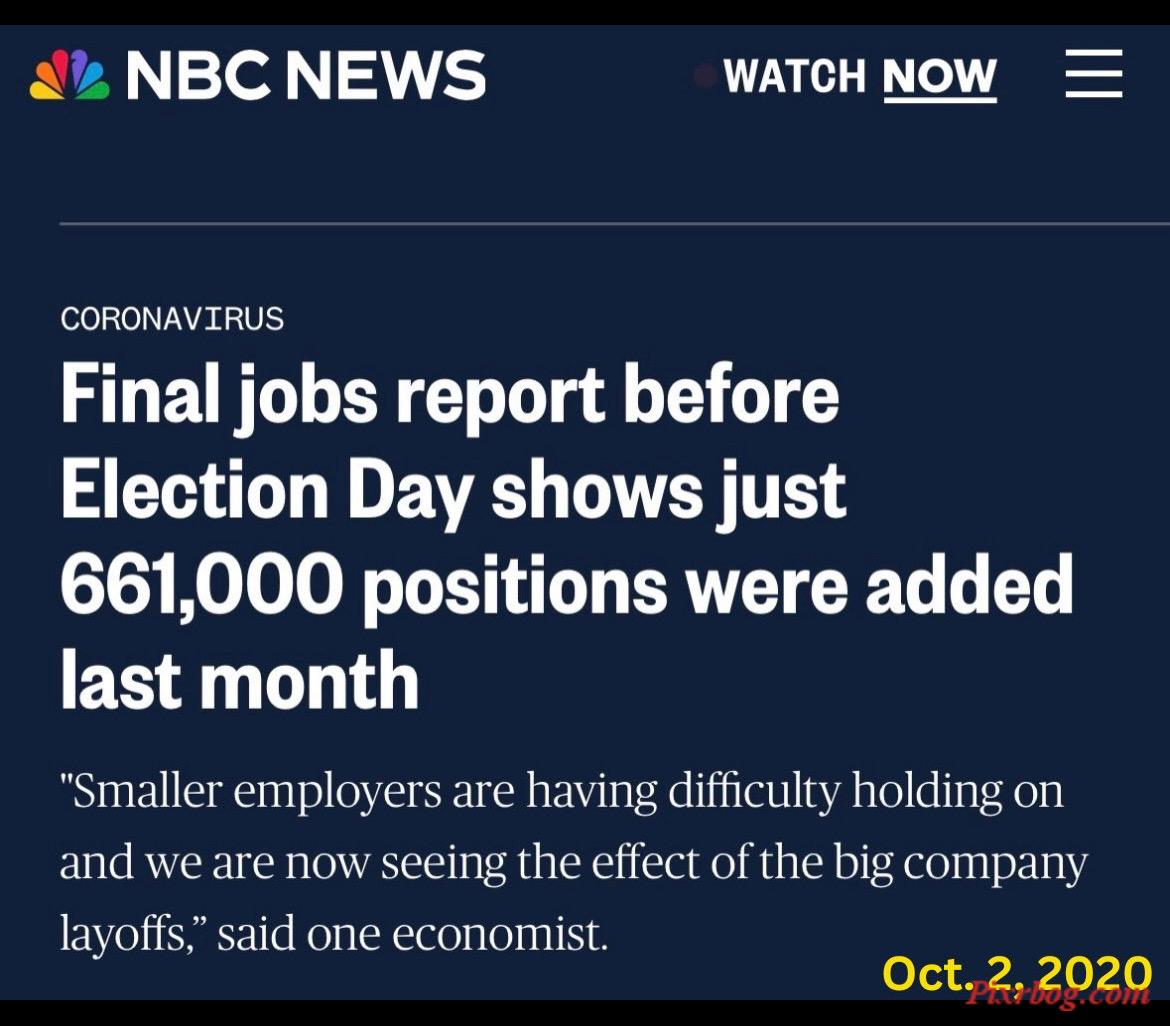
Task: Click the phrase 'said one economist'
Action: click(x=412, y=934)
